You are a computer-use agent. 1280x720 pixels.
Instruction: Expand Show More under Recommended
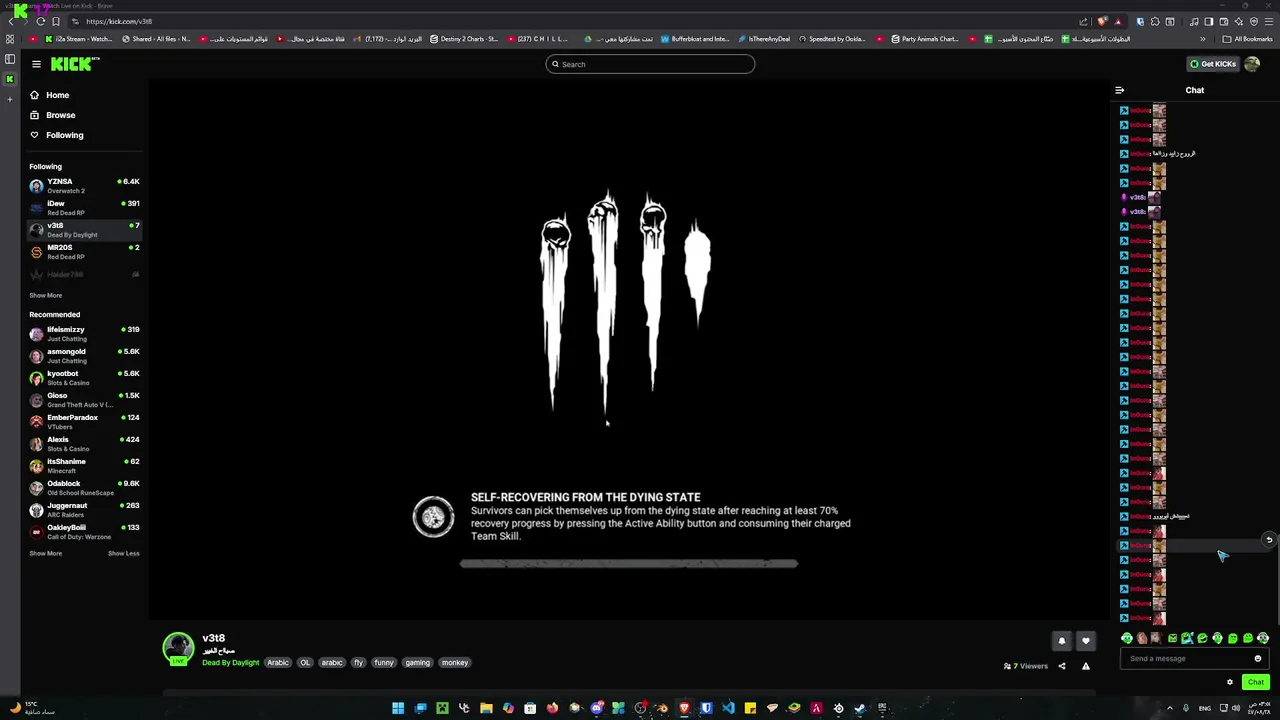[45, 553]
